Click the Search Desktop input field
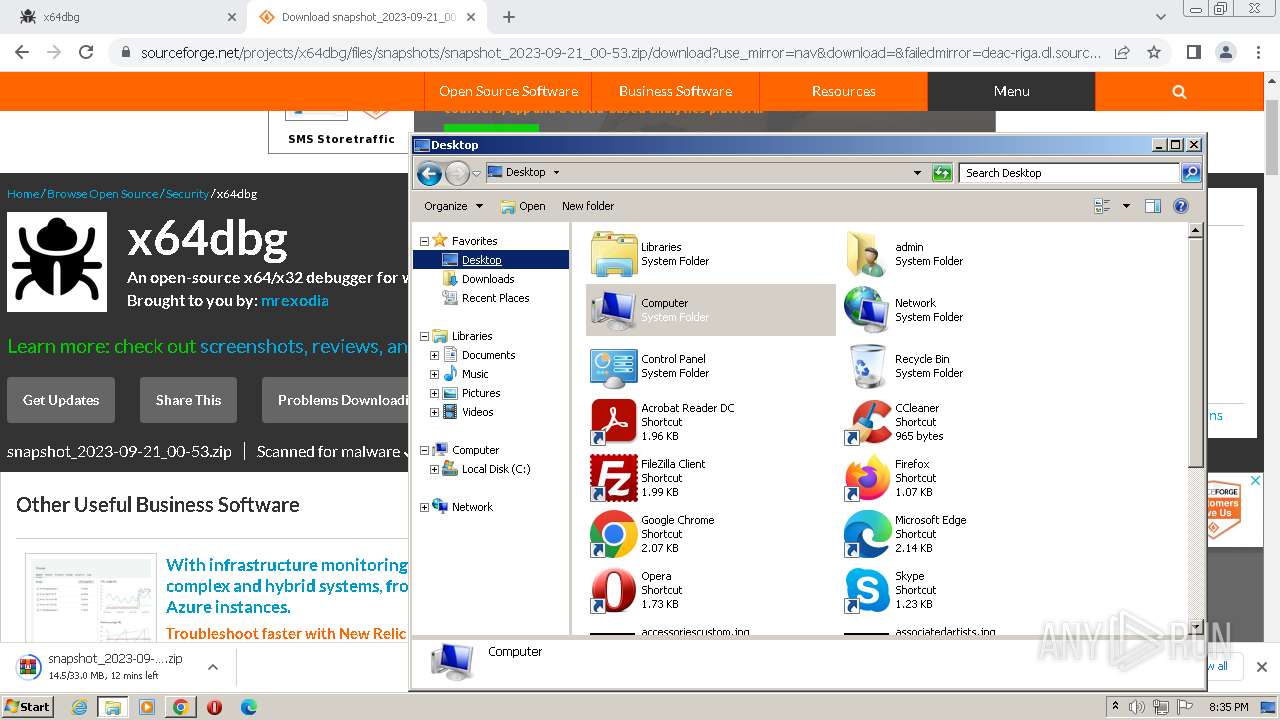The height and width of the screenshot is (720, 1280). point(1068,173)
